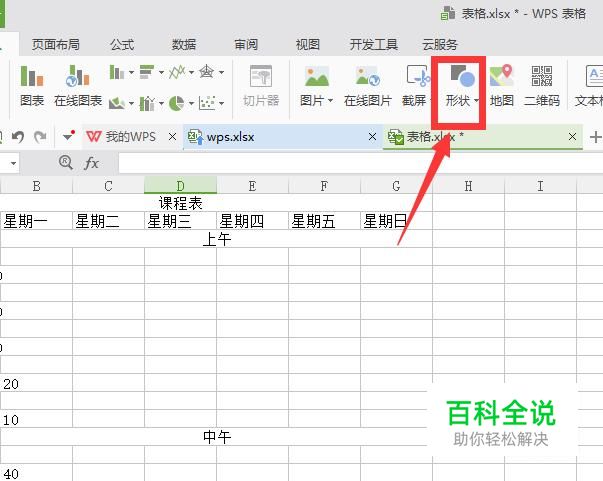Select the 星期三 cell
The height and width of the screenshot is (481, 603).
click(180, 221)
